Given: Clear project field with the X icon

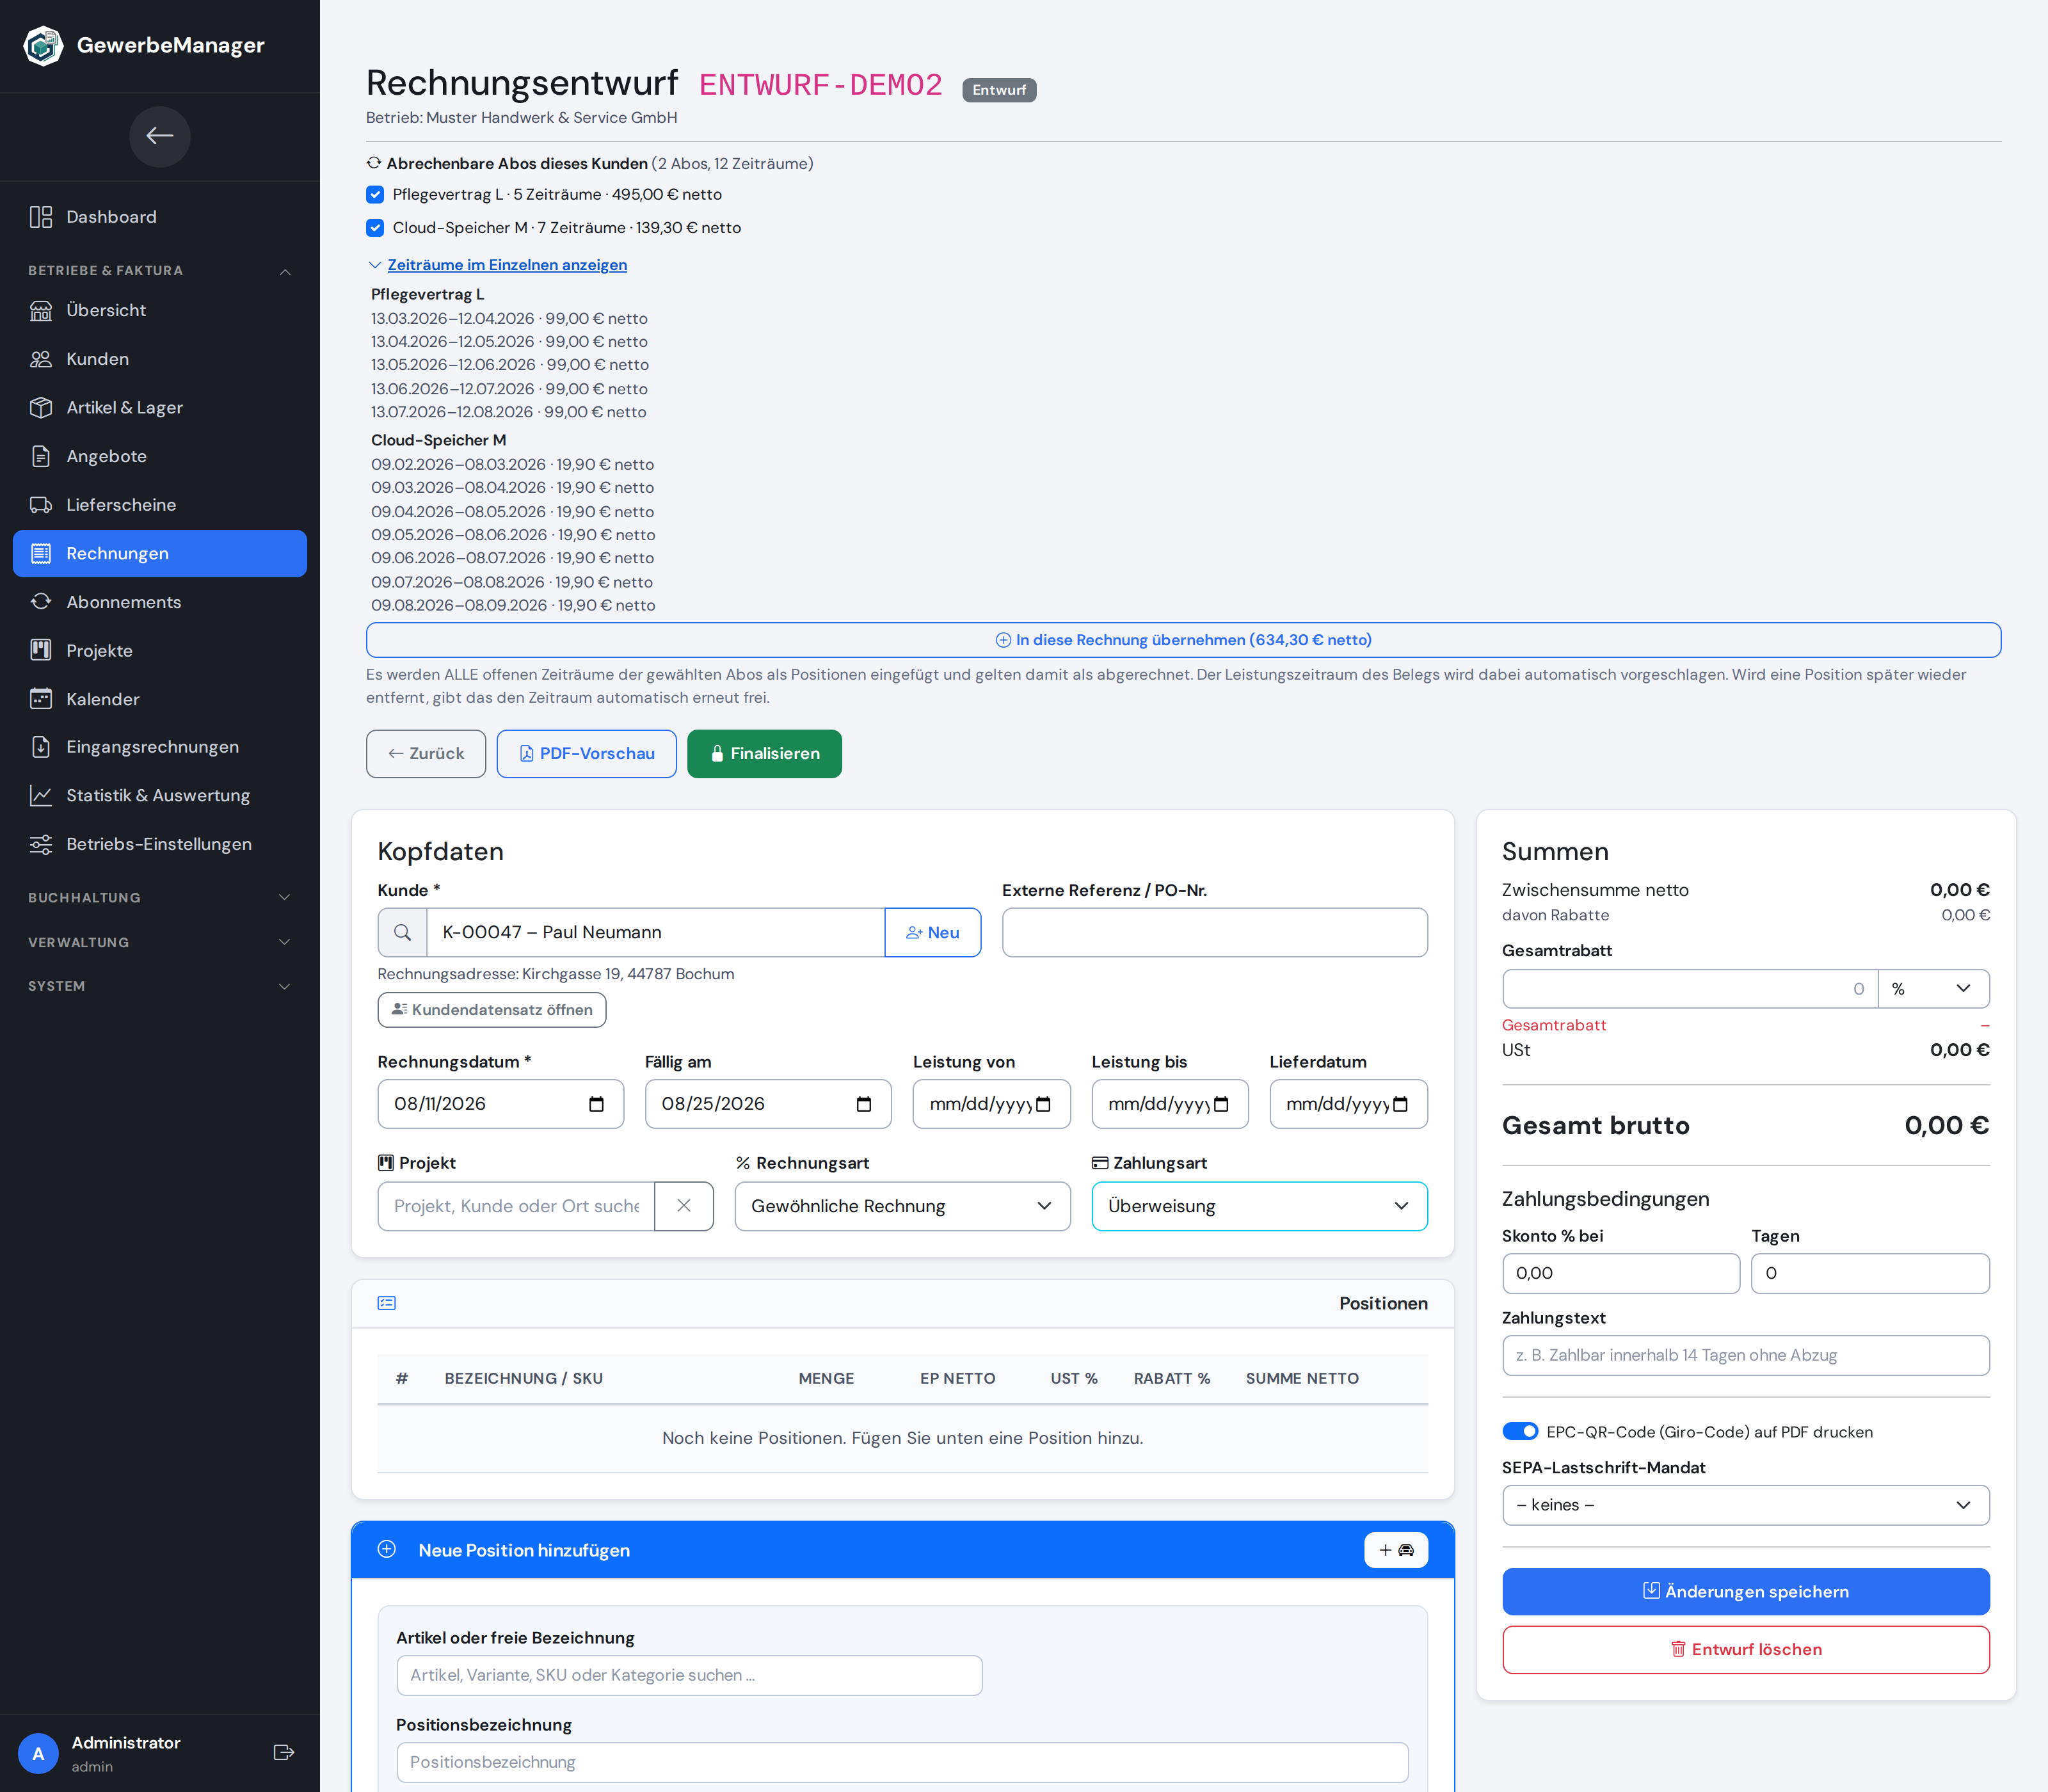Looking at the screenshot, I should pos(684,1206).
